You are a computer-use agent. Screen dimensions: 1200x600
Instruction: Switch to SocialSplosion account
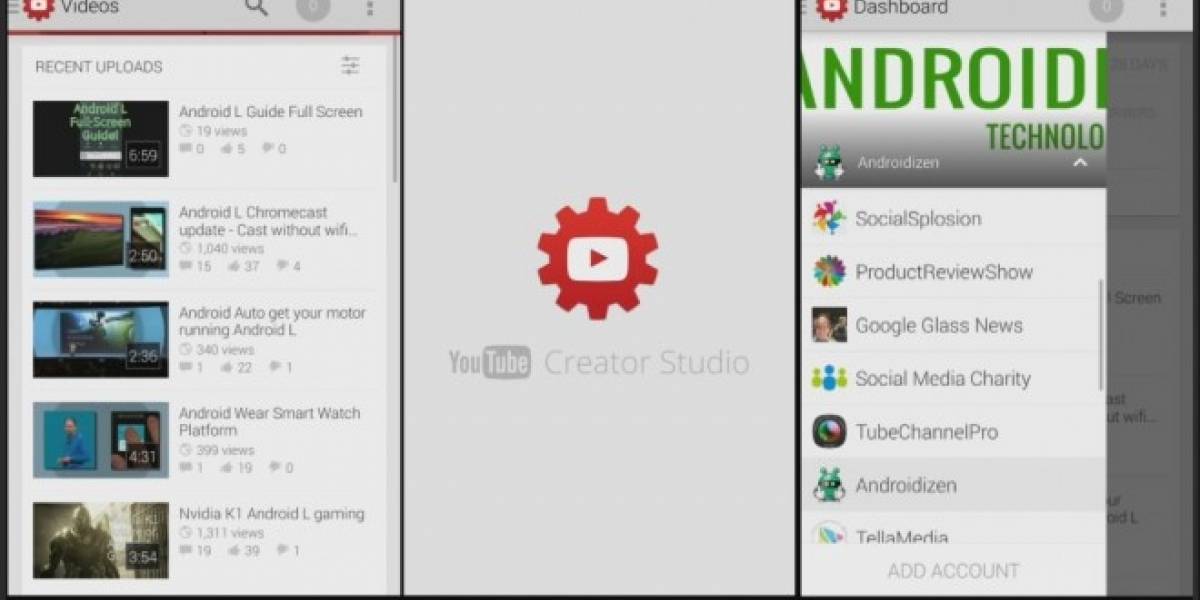tap(952, 218)
